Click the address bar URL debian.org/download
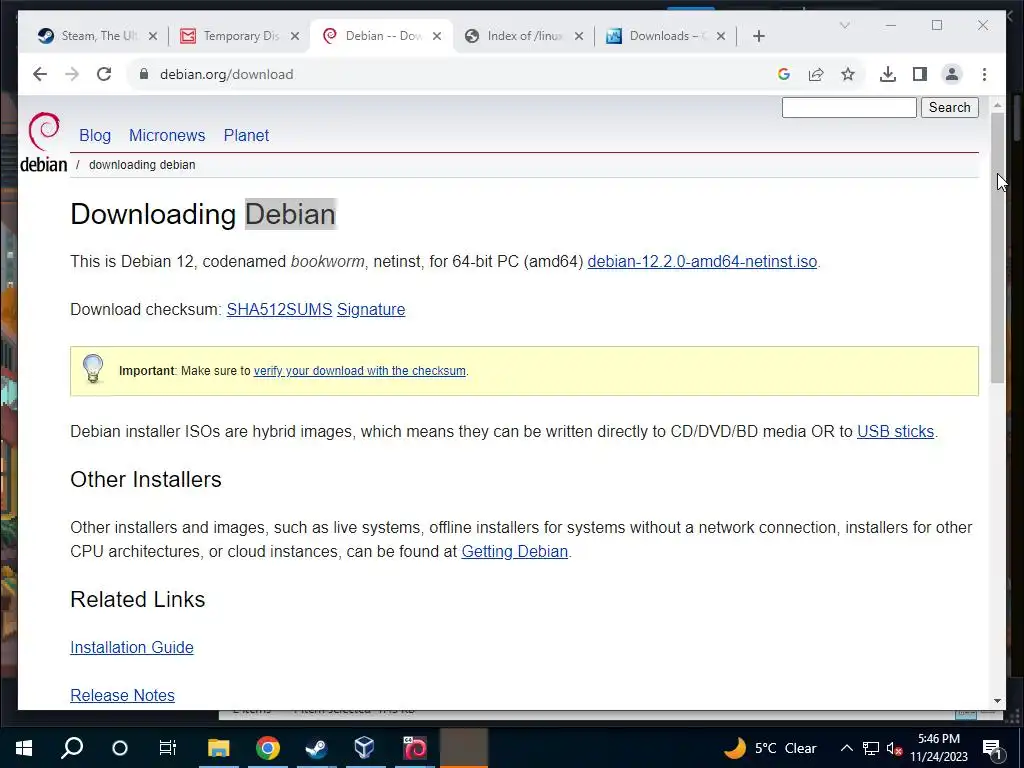 pyautogui.click(x=227, y=74)
